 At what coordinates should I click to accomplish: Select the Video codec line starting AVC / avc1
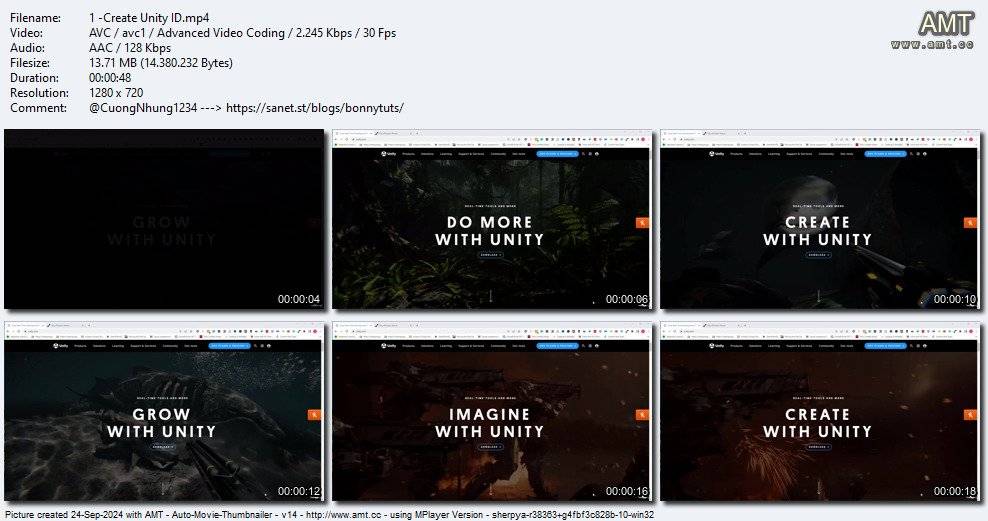tap(243, 33)
